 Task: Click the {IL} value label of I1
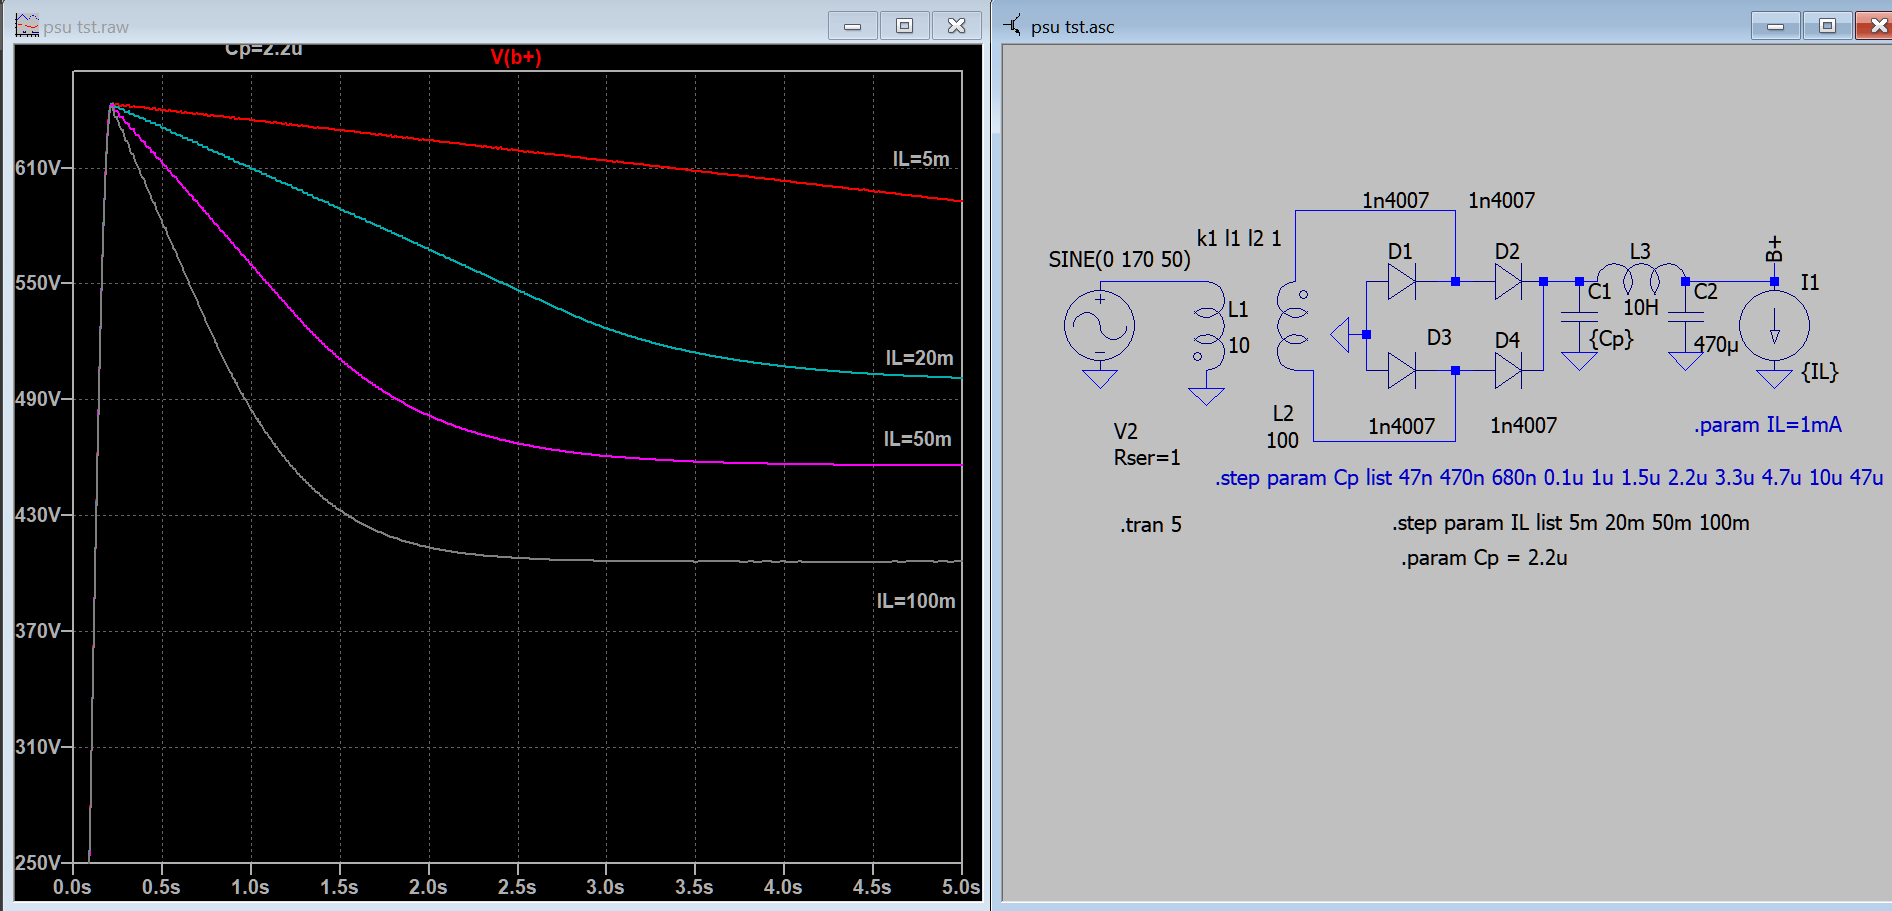[1820, 372]
